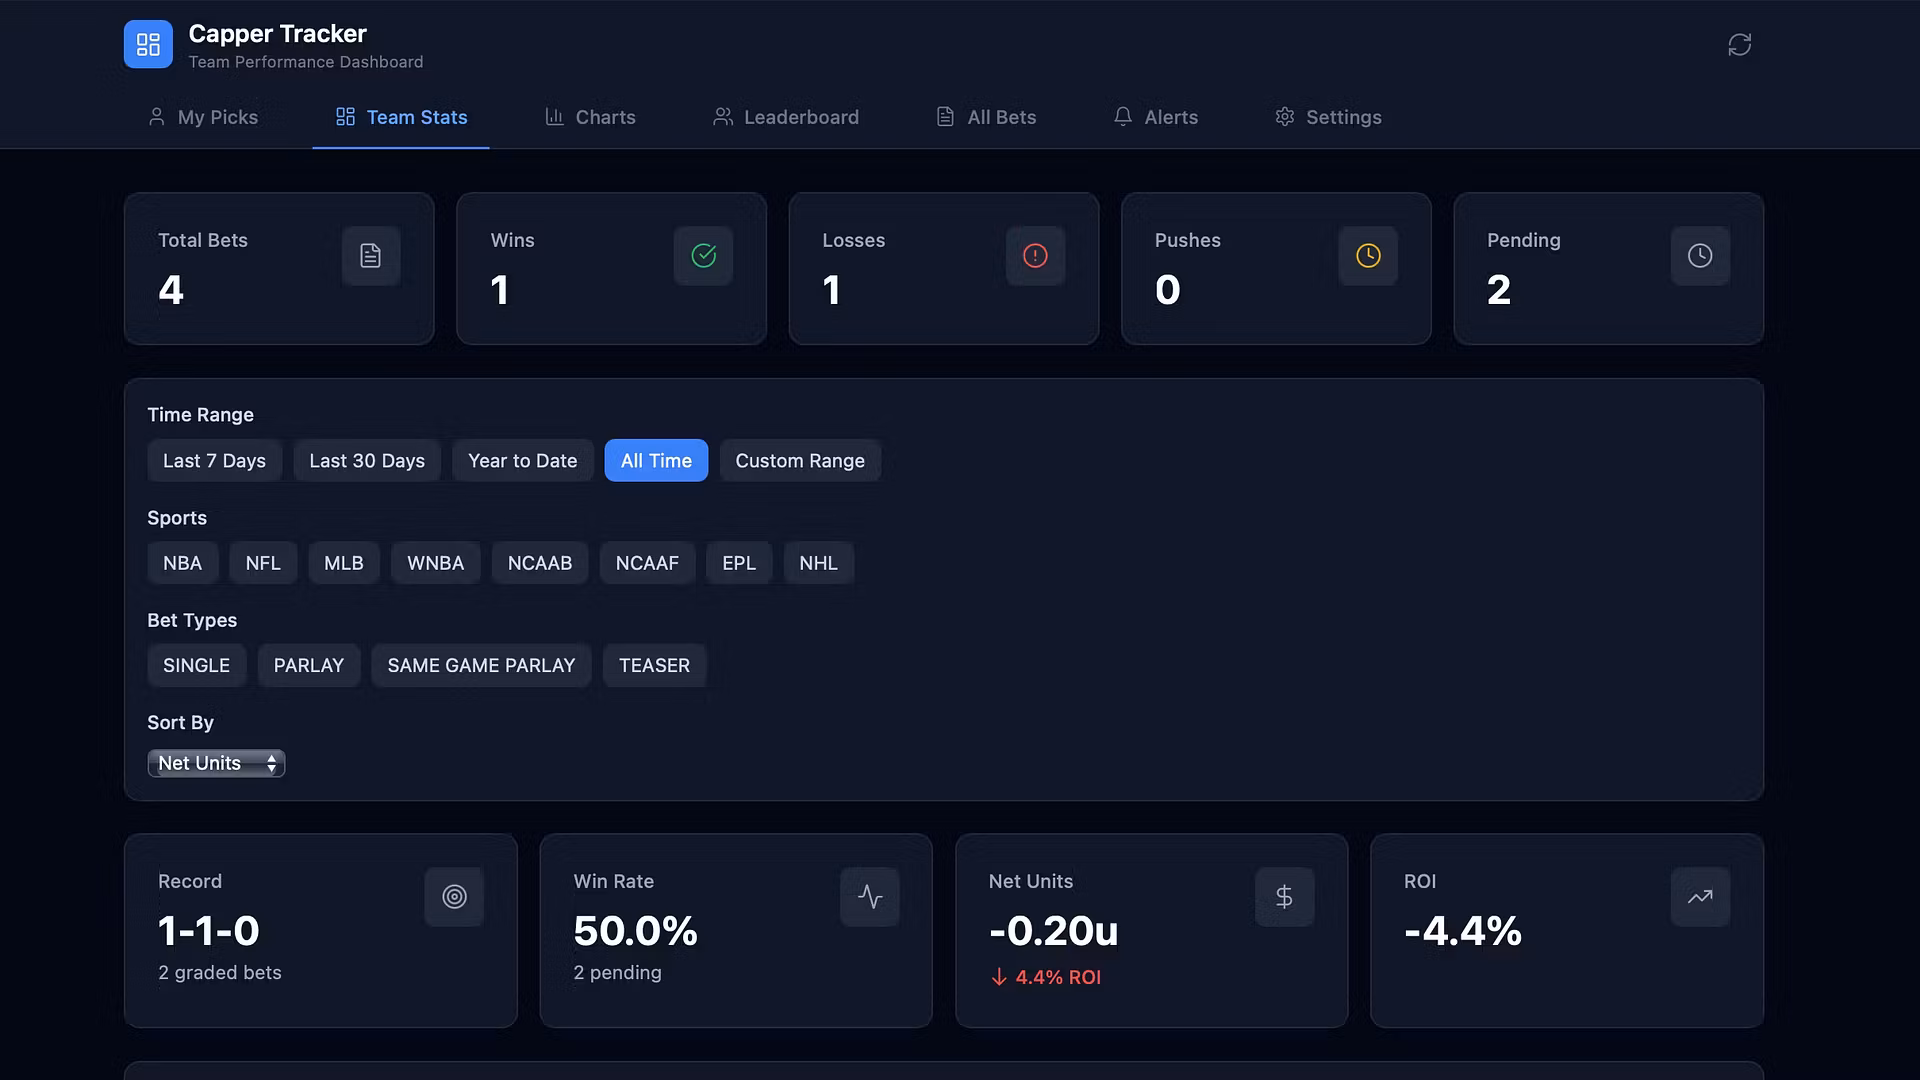Image resolution: width=1920 pixels, height=1080 pixels.
Task: Click the refresh icon in header
Action: [x=1739, y=45]
